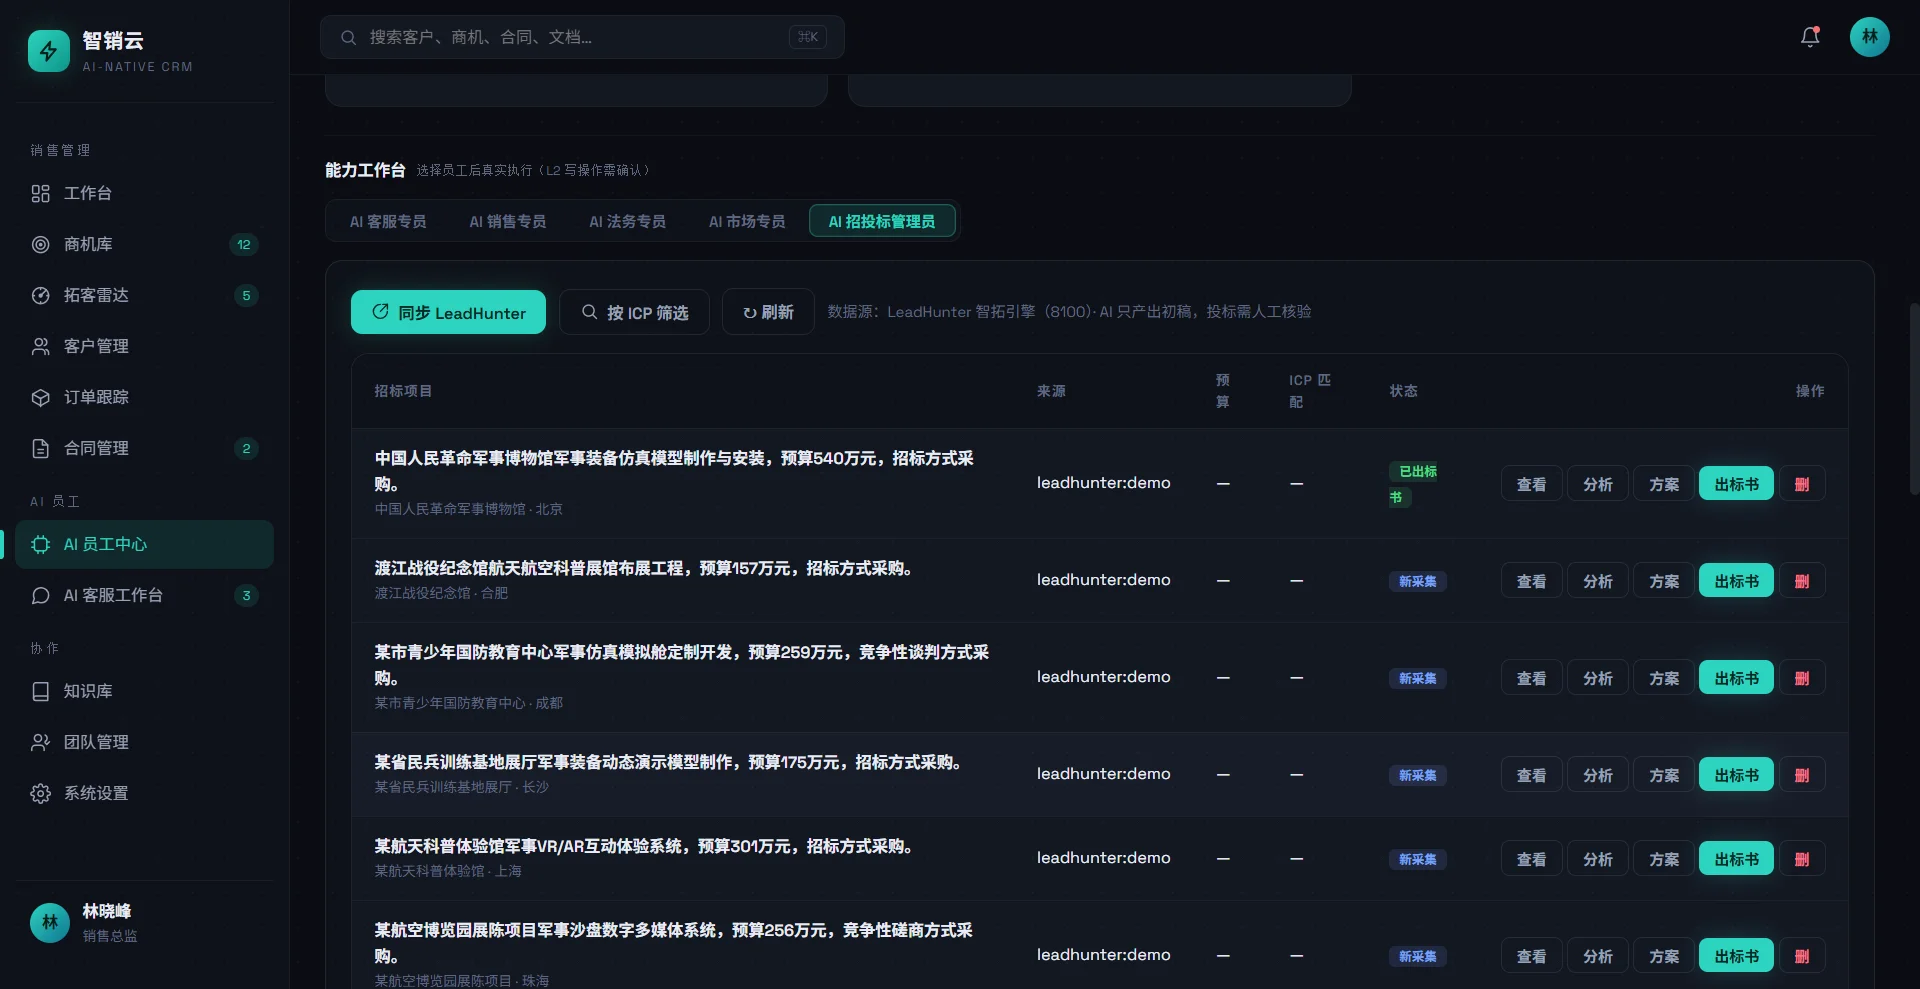
Task: Click 方案 for the 某市青少年国防教育中心 row
Action: coord(1664,678)
